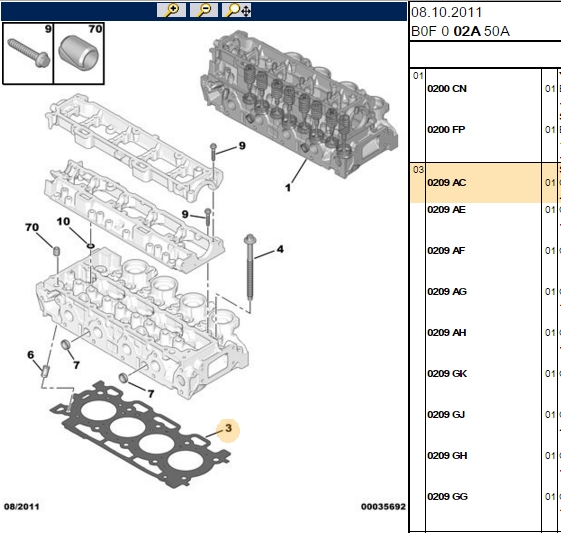Click the diagram reference 00035692

383,507
